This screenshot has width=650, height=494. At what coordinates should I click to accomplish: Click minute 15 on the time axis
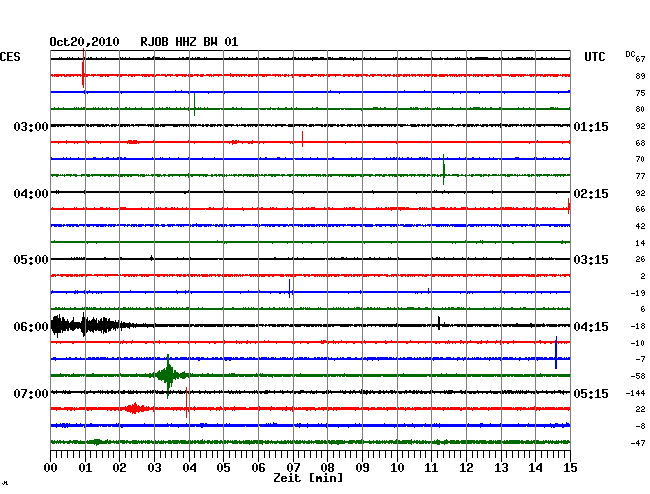coord(570,467)
